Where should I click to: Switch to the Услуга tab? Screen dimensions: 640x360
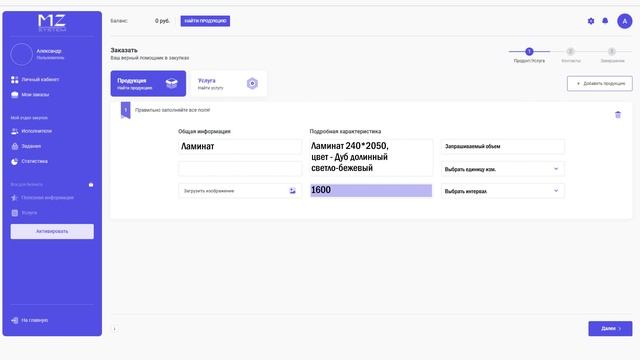[x=229, y=83]
